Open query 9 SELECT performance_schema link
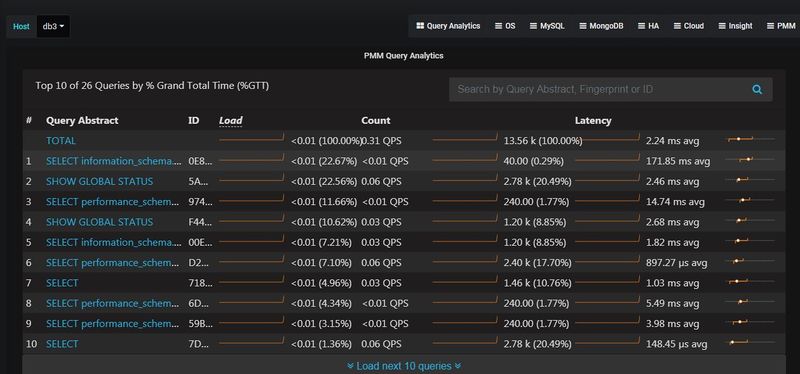Screen dimensions: 800x374 [x=113, y=324]
